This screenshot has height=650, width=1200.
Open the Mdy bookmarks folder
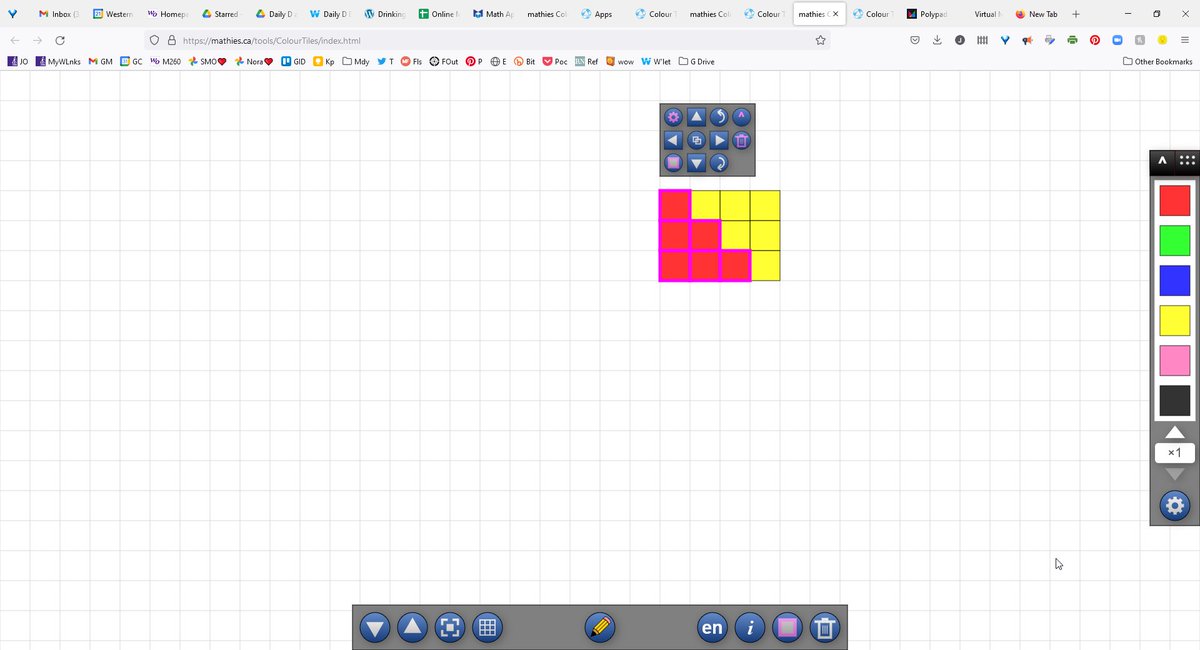[356, 62]
